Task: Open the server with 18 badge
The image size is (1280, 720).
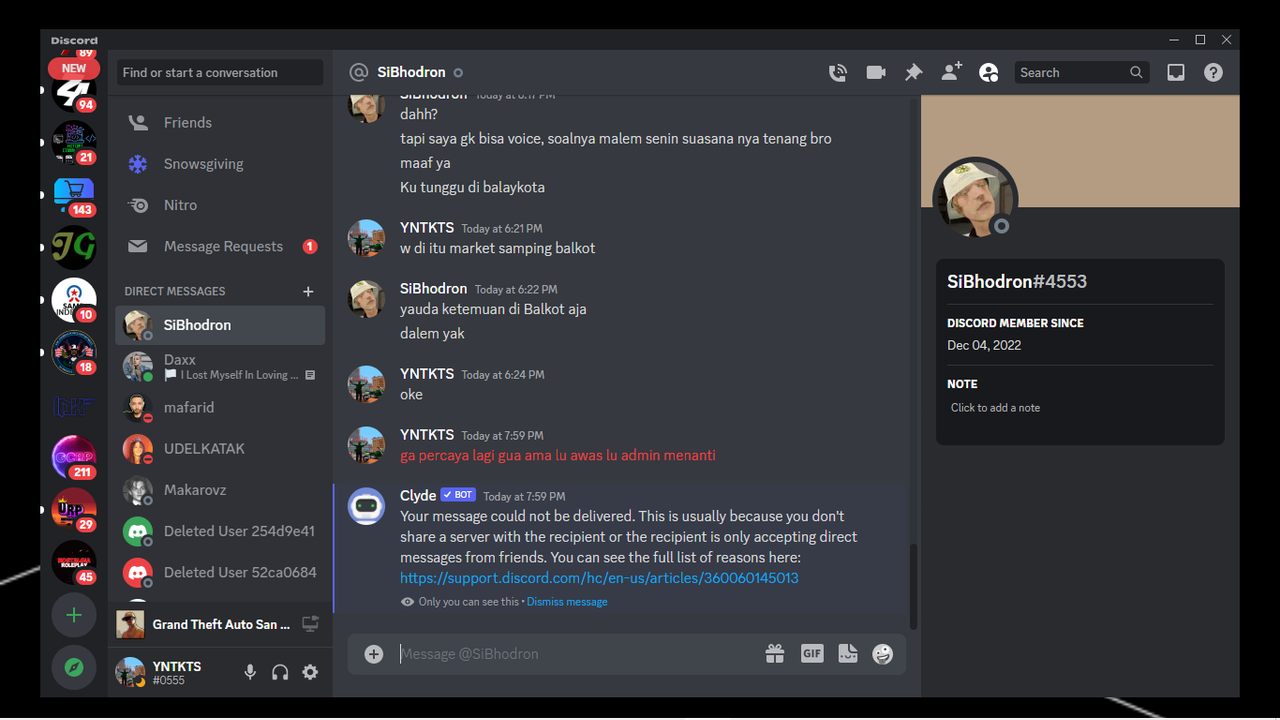Action: pos(74,352)
